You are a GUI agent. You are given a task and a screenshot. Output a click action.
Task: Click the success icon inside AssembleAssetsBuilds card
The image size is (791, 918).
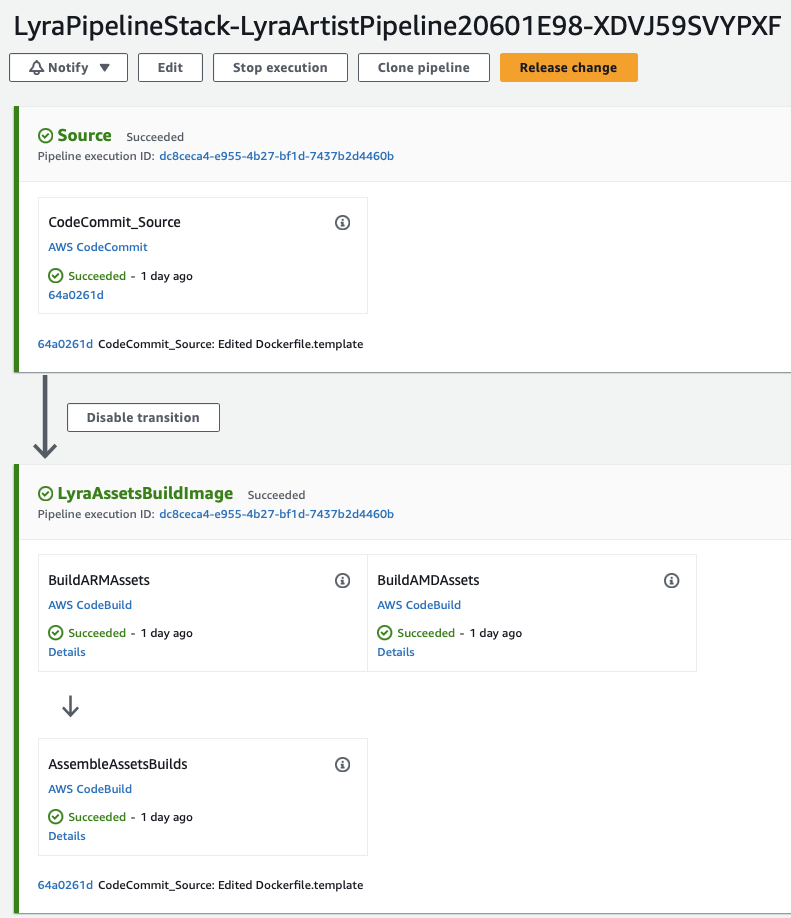click(55, 816)
